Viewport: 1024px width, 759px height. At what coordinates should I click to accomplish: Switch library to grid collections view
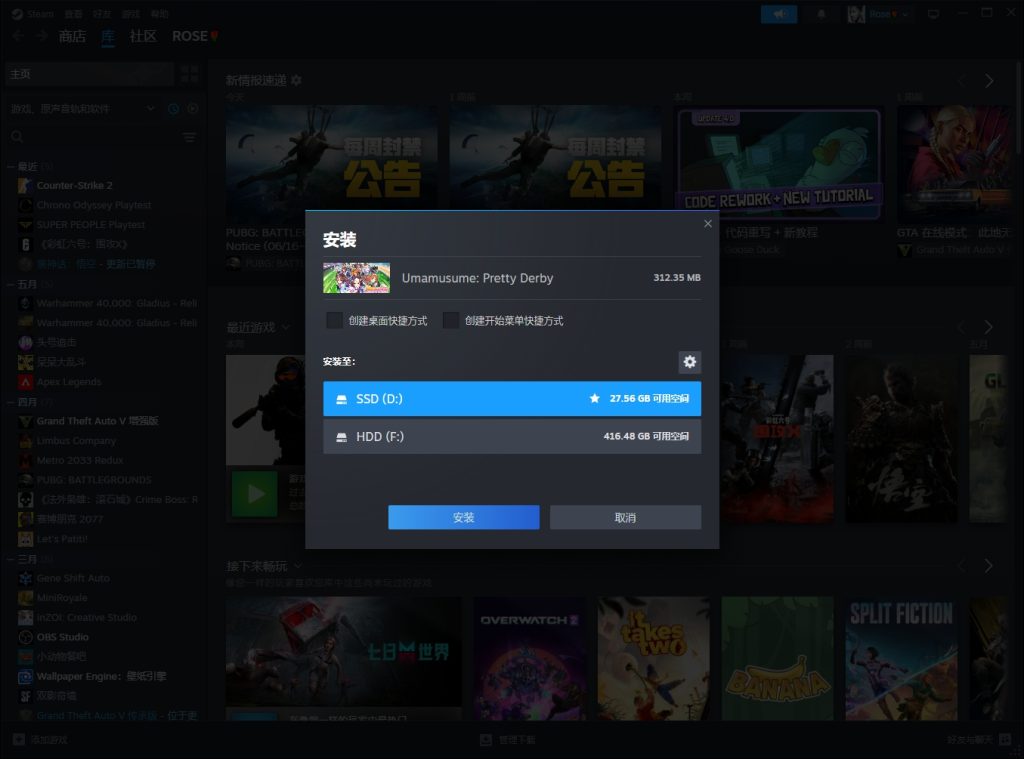(189, 74)
